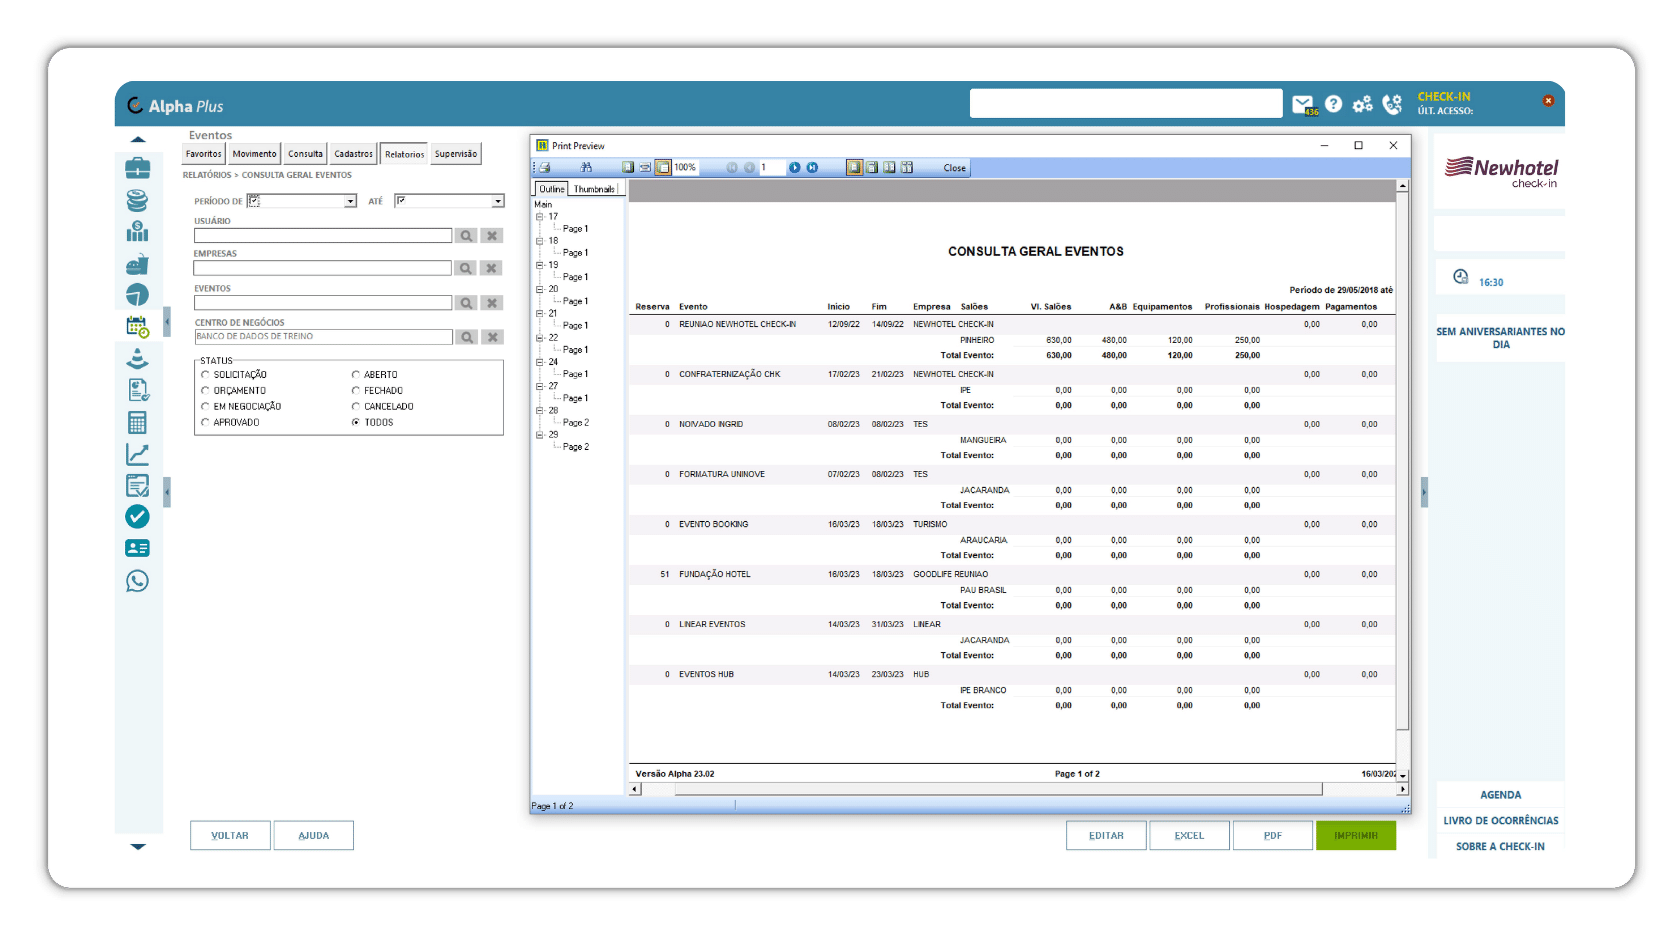The width and height of the screenshot is (1680, 945).
Task: Collapse outline node 17 in tree
Action: point(540,217)
